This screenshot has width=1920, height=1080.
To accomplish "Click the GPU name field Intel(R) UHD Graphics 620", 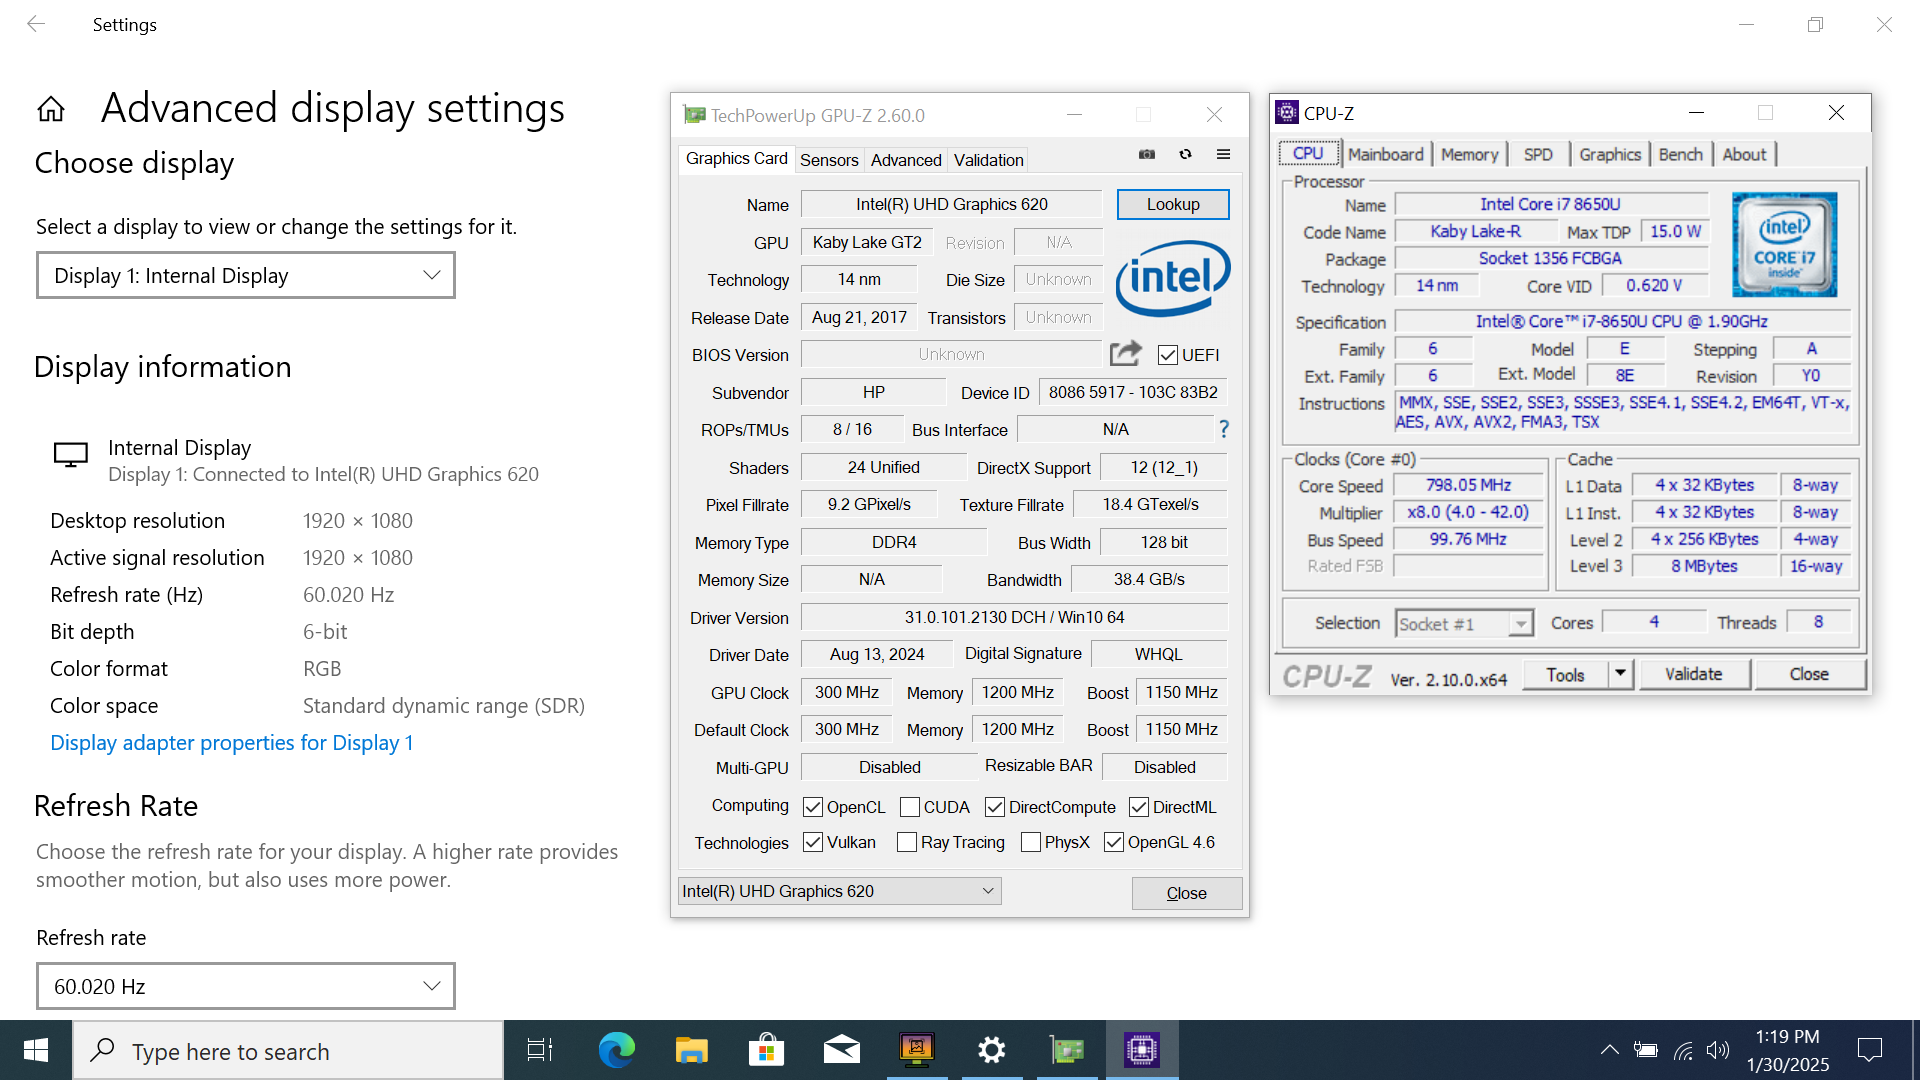I will (951, 204).
